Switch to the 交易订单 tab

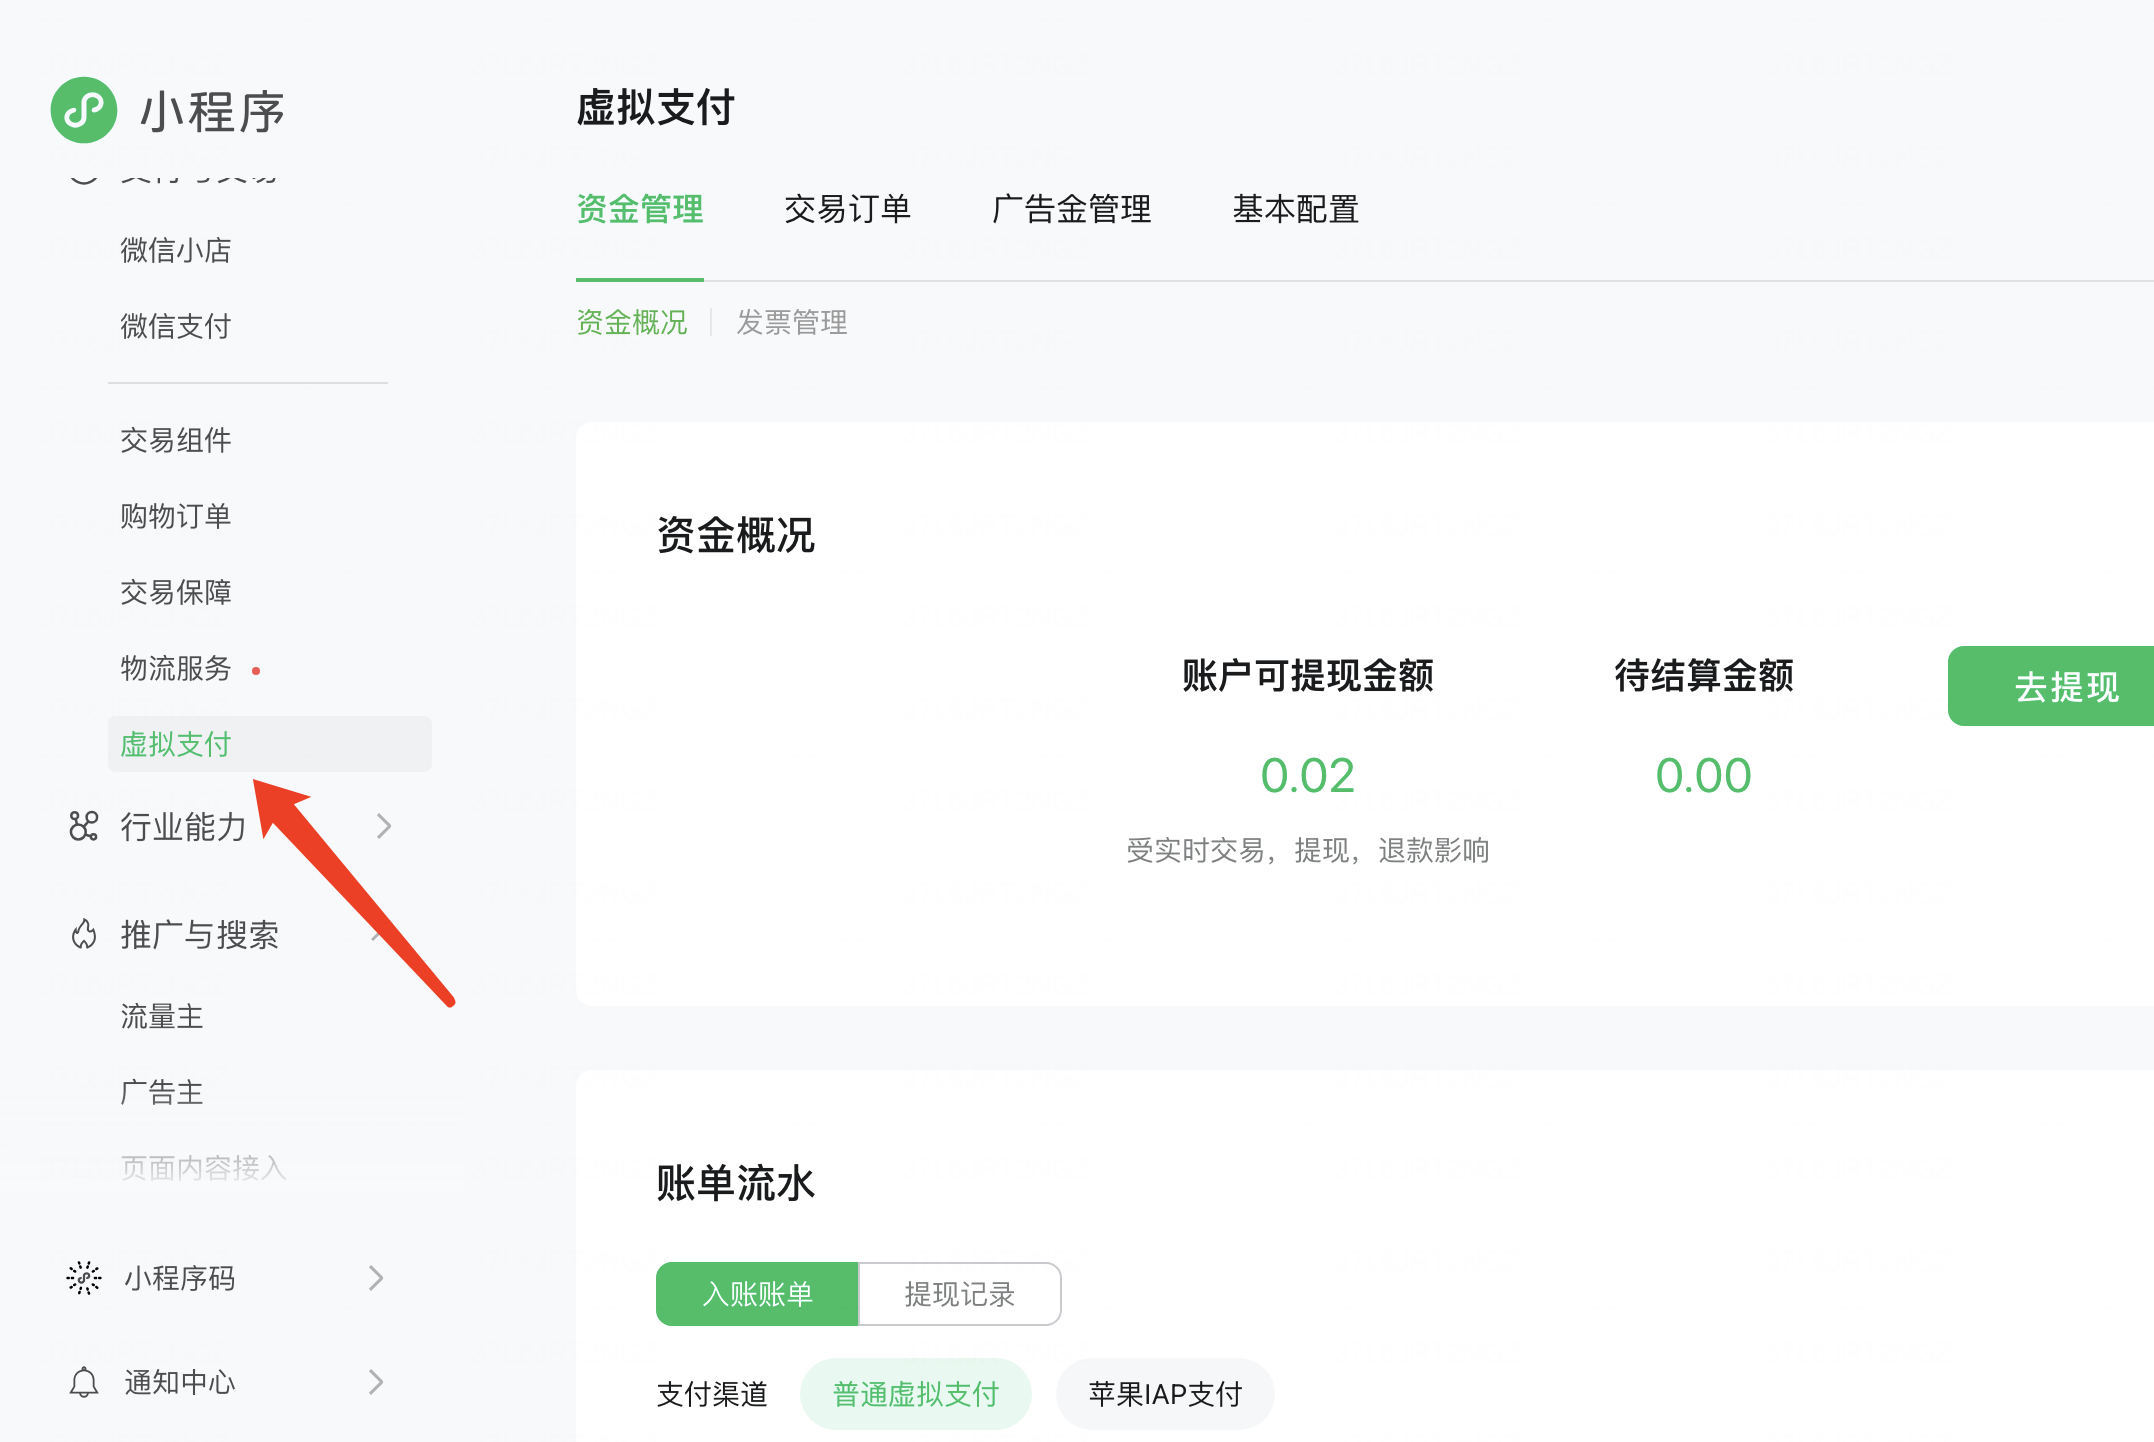(x=847, y=209)
